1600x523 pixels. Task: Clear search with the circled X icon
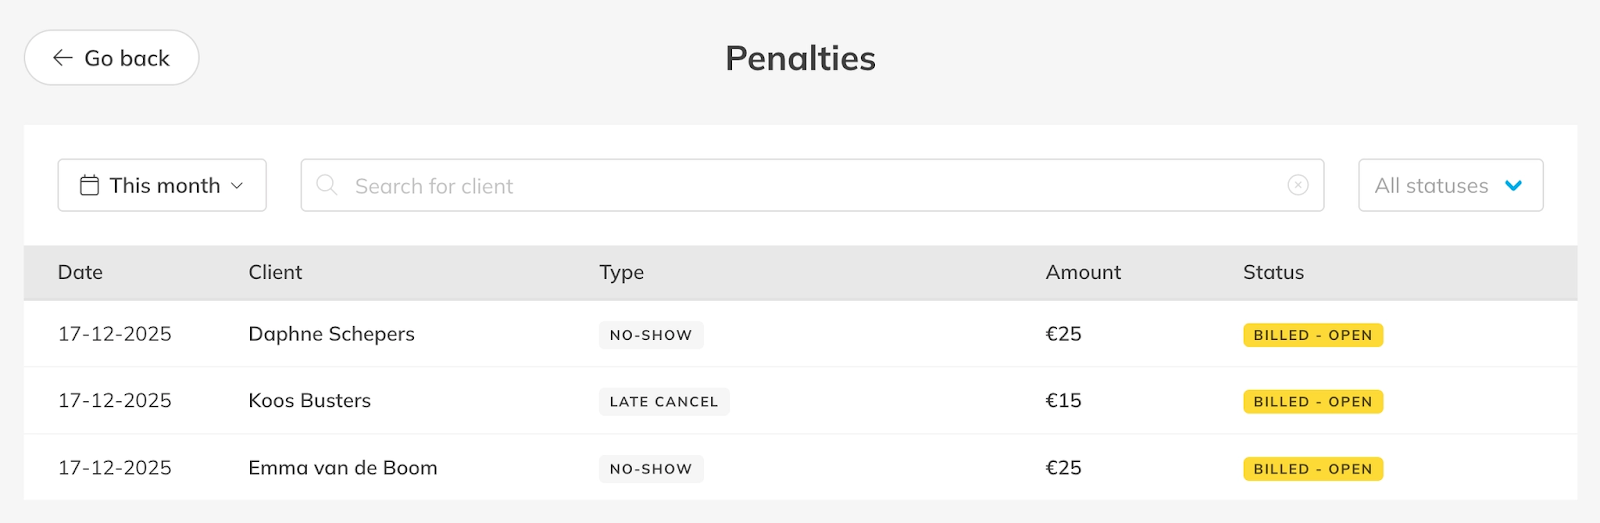tap(1298, 185)
